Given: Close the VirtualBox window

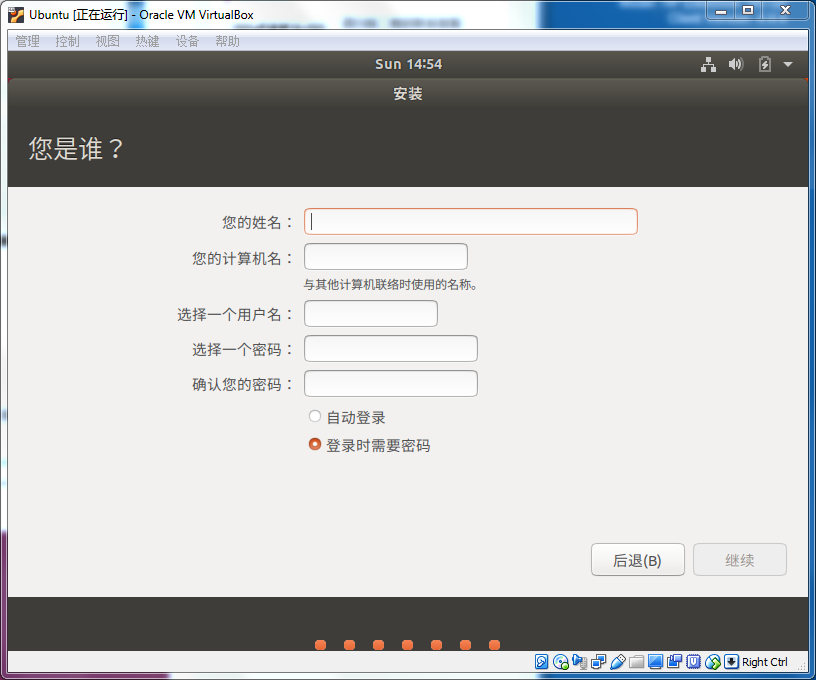Looking at the screenshot, I should [x=785, y=10].
